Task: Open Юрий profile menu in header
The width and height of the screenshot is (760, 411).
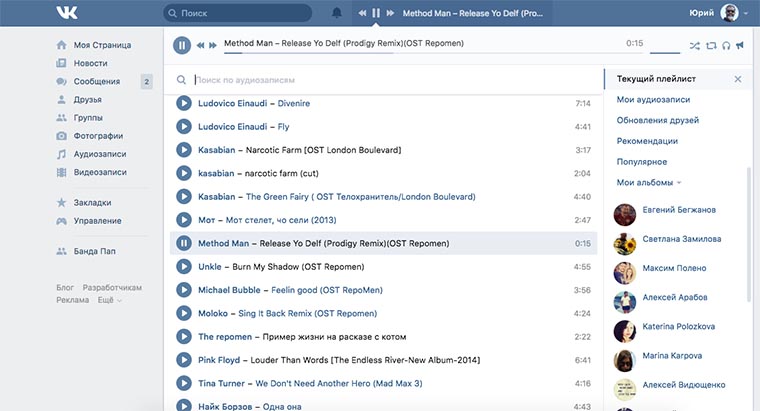Action: 719,13
